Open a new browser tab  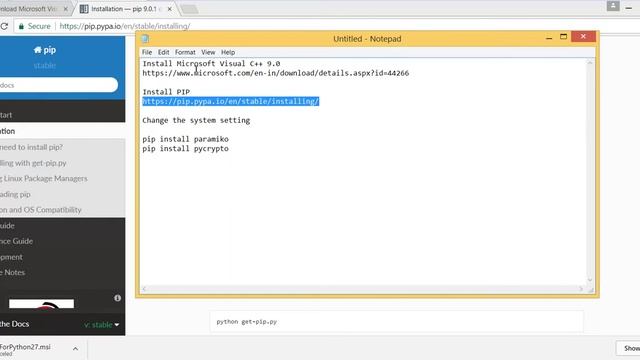pos(189,9)
